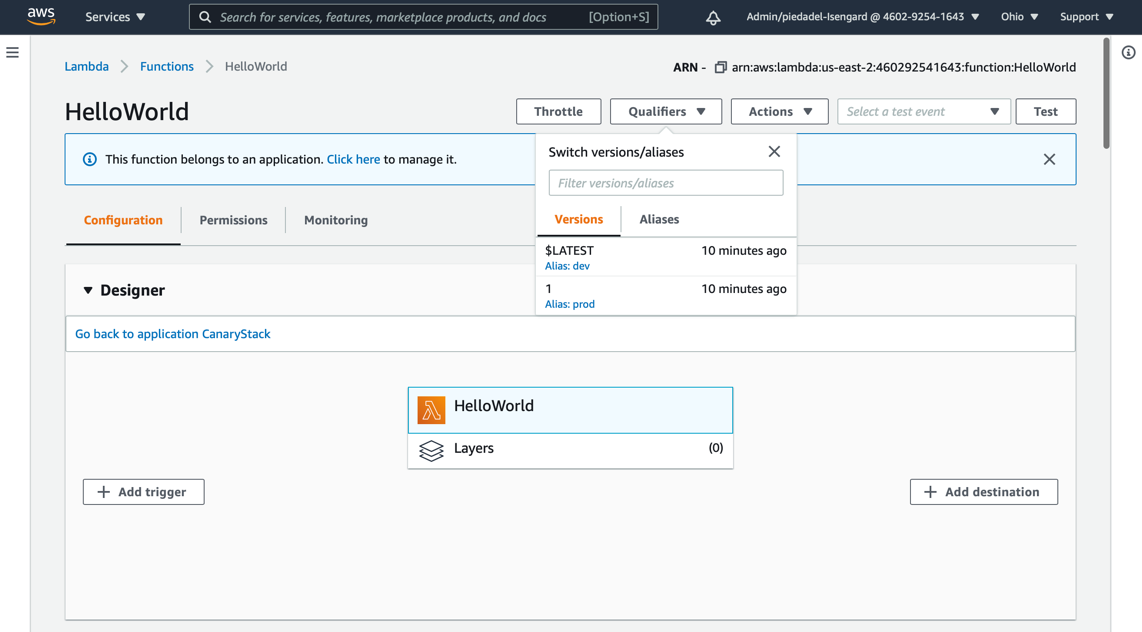Open the Admin account dropdown

tap(862, 17)
